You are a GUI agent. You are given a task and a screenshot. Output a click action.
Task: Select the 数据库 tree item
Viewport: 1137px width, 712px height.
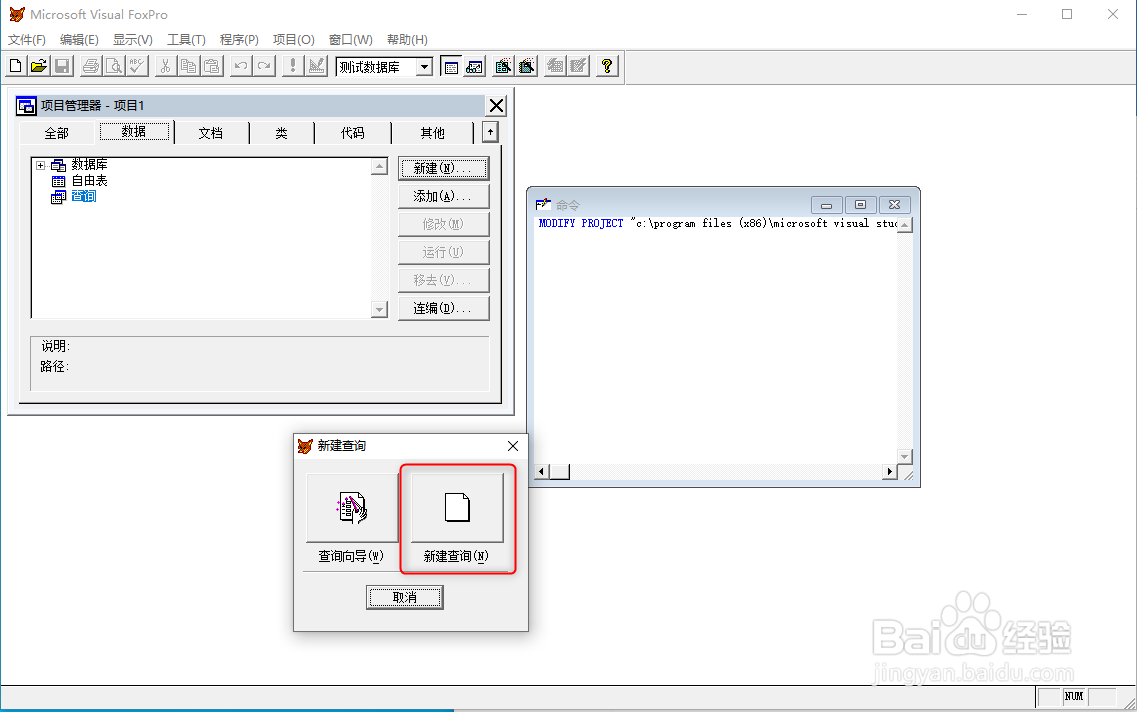(89, 165)
